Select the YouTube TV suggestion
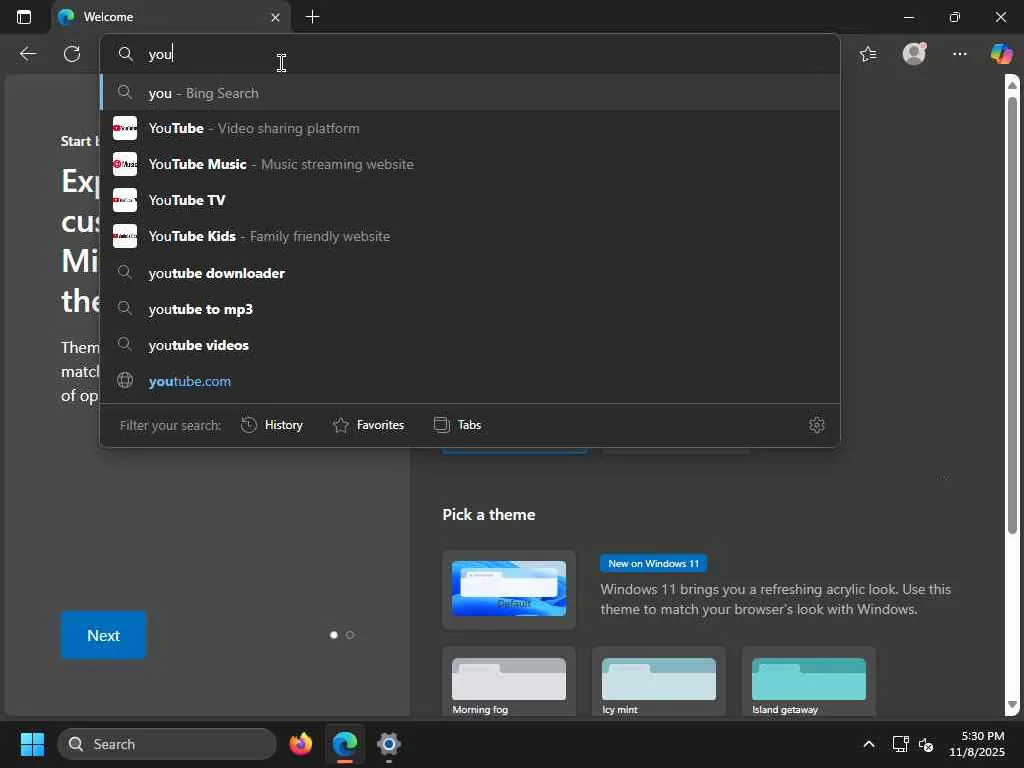The height and width of the screenshot is (768, 1024). (470, 200)
